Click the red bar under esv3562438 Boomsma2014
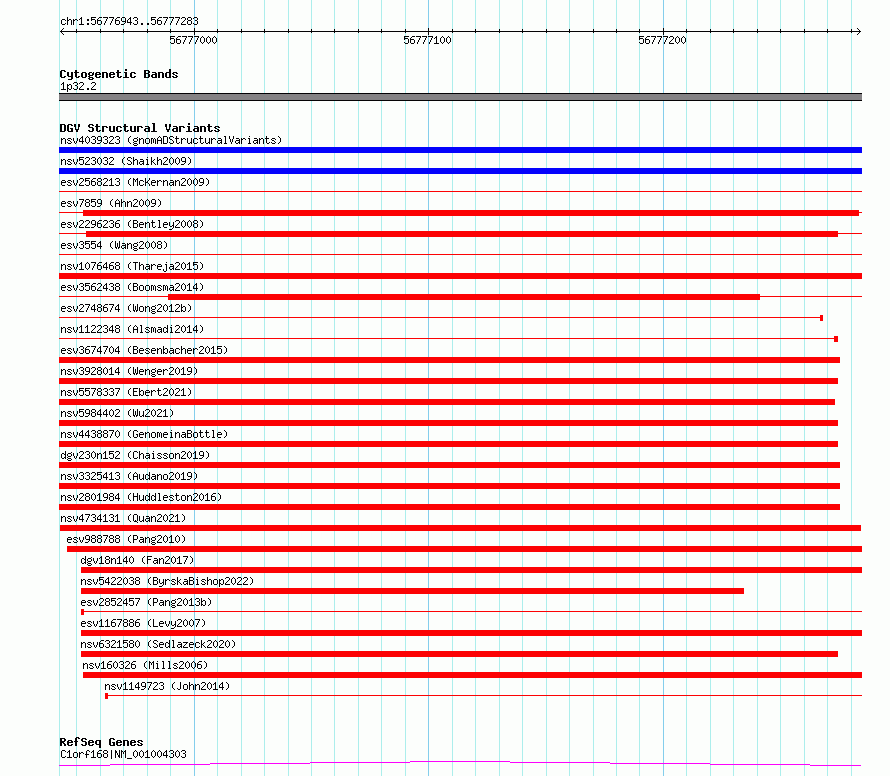This screenshot has height=776, width=890. tap(464, 297)
